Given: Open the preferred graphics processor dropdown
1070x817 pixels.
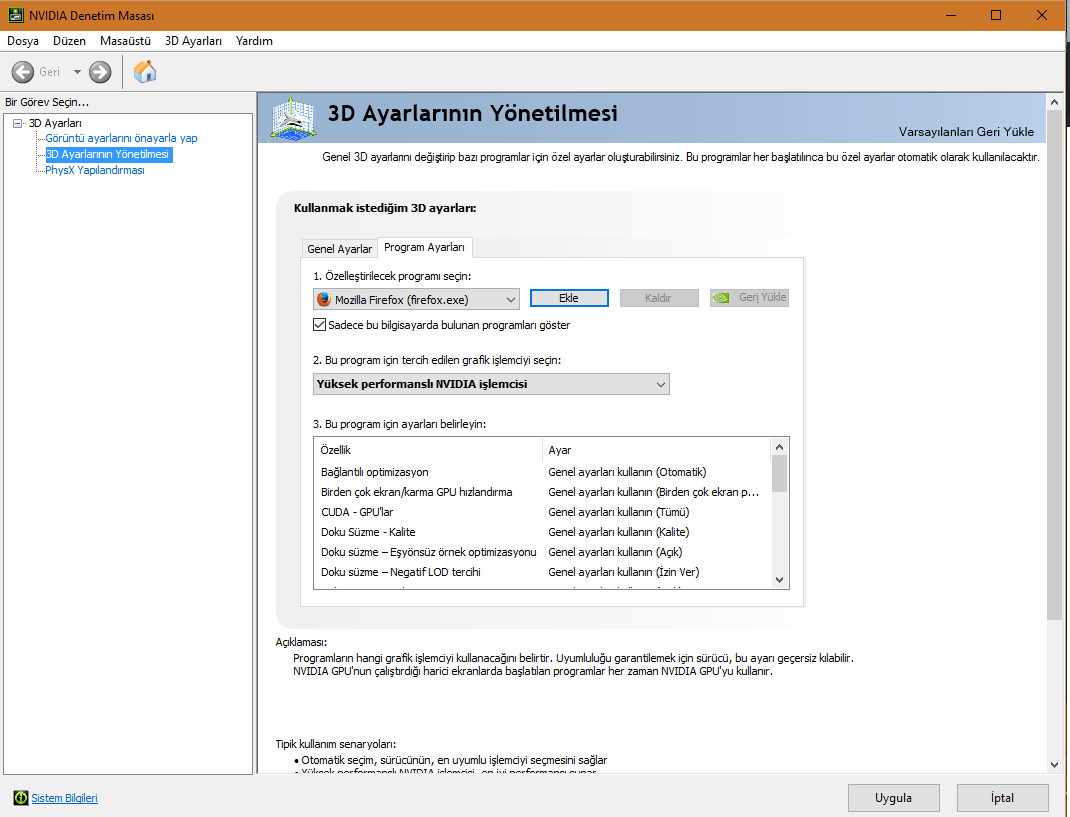Looking at the screenshot, I should click(x=491, y=384).
